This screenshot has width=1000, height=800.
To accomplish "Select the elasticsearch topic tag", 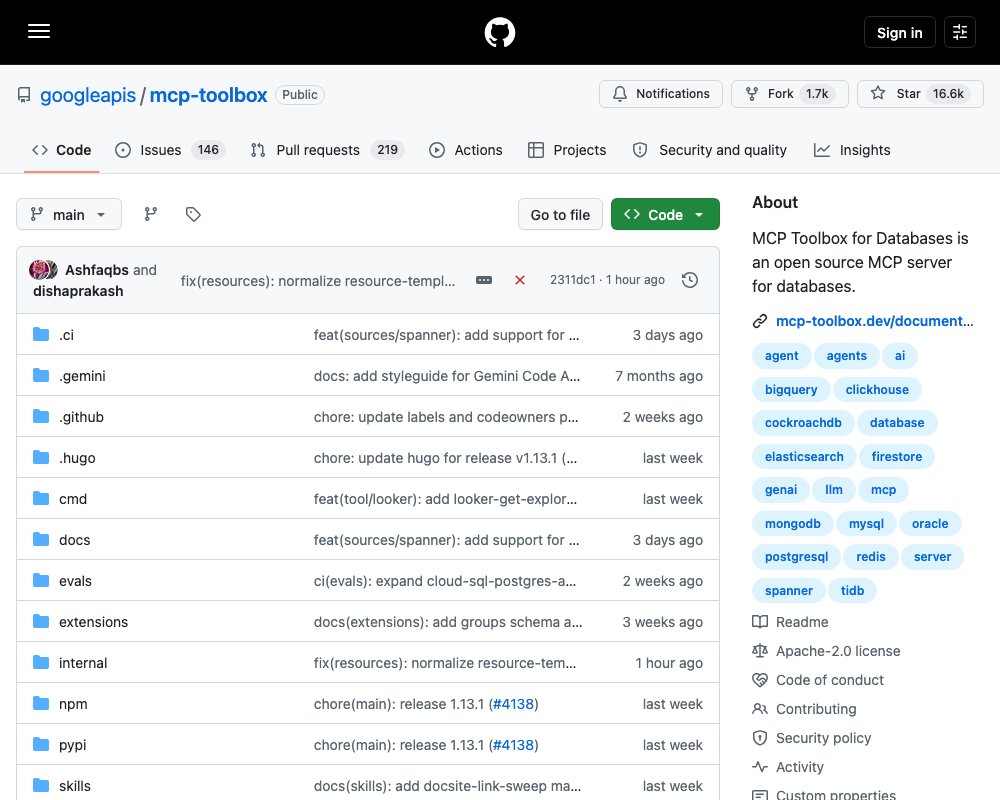I will (x=804, y=456).
